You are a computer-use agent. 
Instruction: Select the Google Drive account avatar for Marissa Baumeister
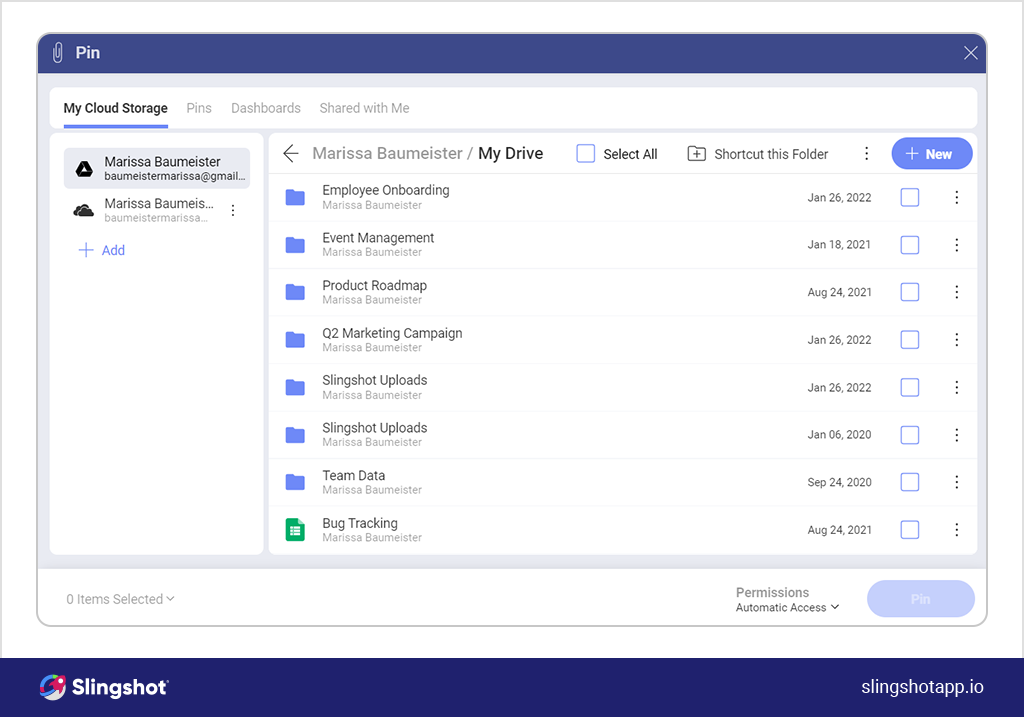click(x=83, y=169)
